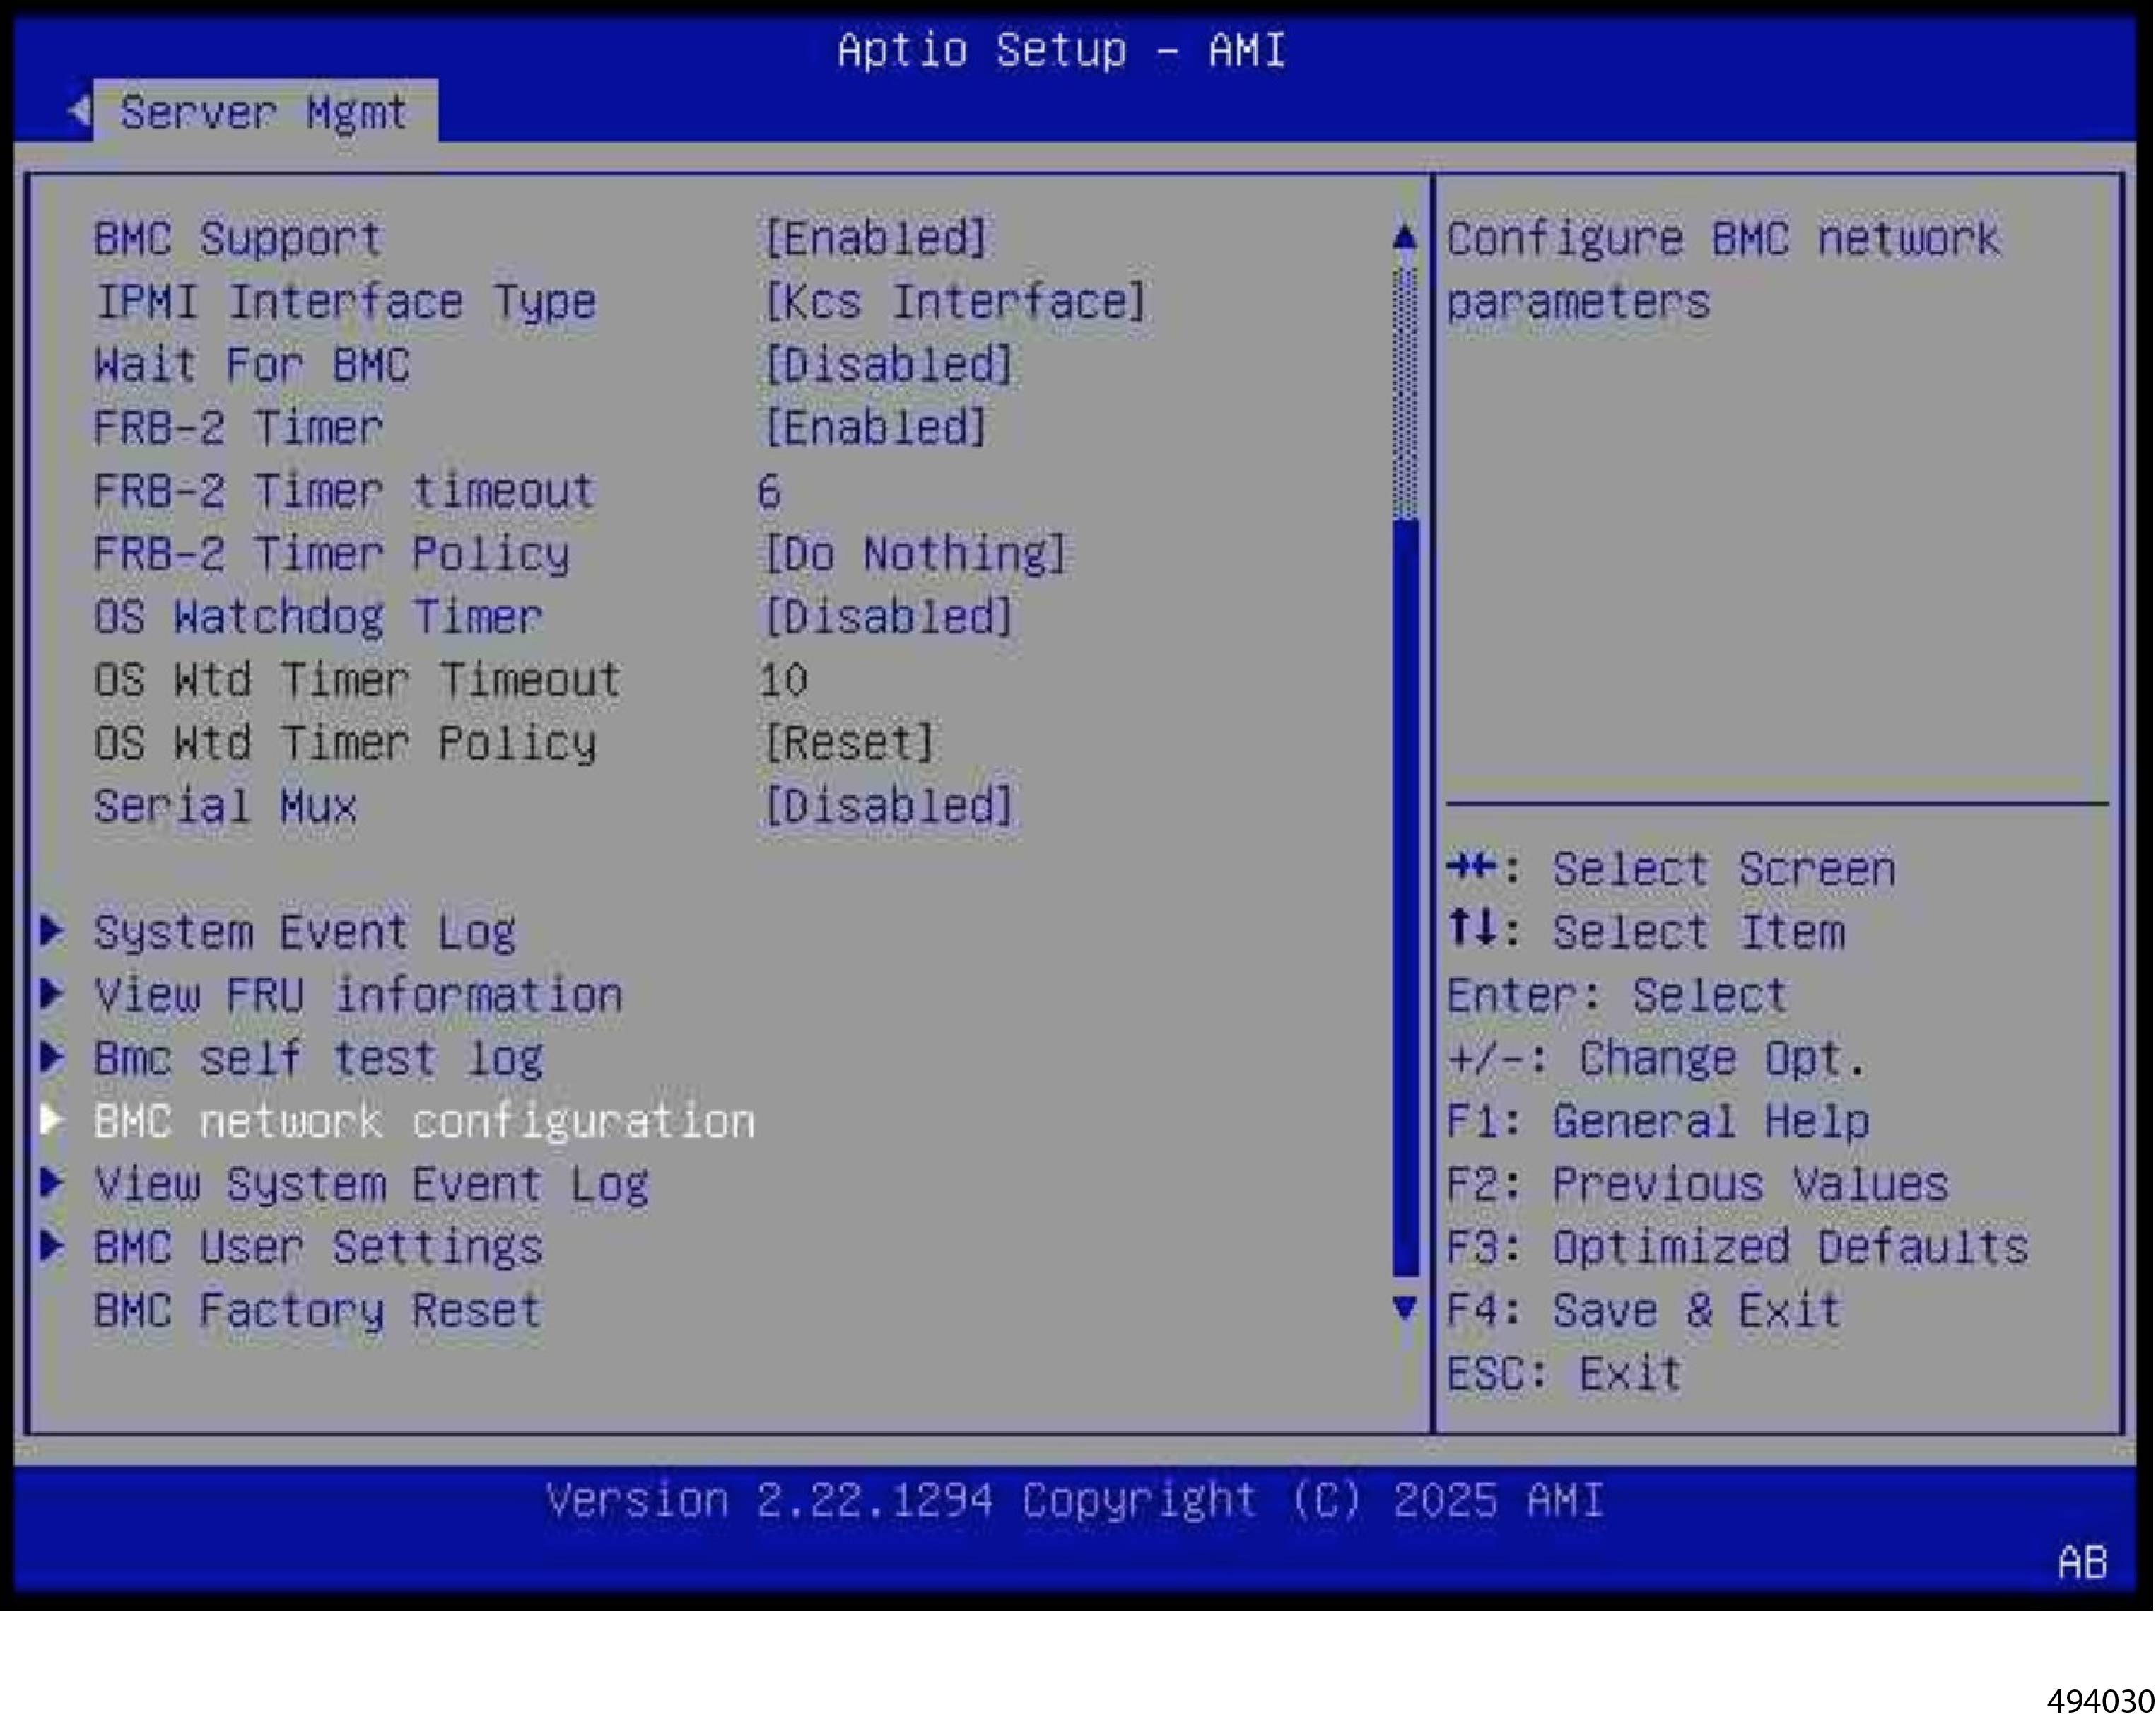Open View System Event Log submenu
Viewport: 2156px width, 1722px height.
(x=371, y=1184)
